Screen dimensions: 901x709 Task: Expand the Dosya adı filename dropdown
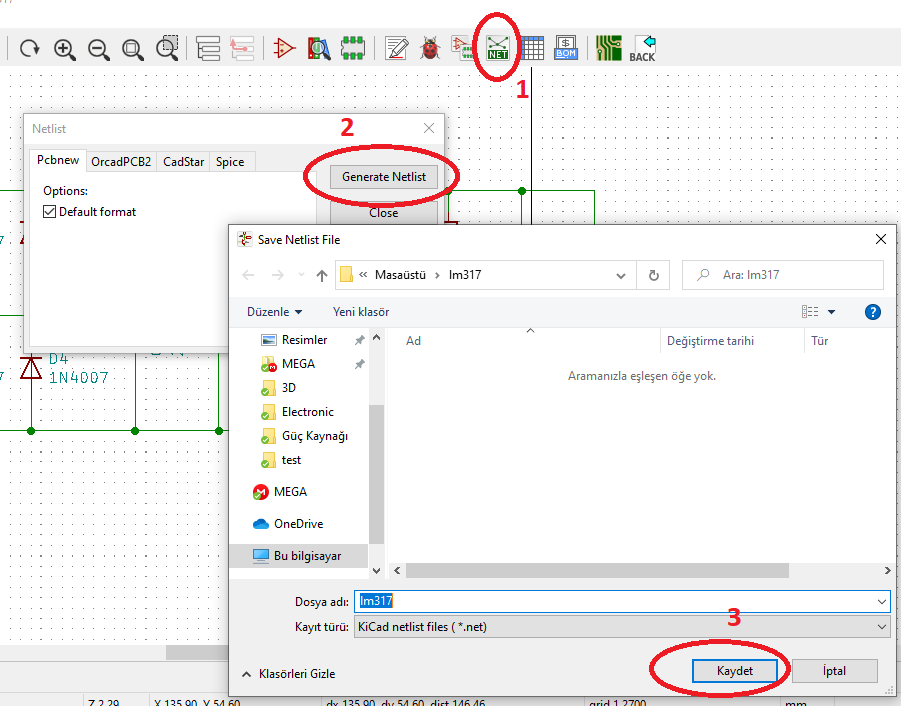pyautogui.click(x=880, y=601)
